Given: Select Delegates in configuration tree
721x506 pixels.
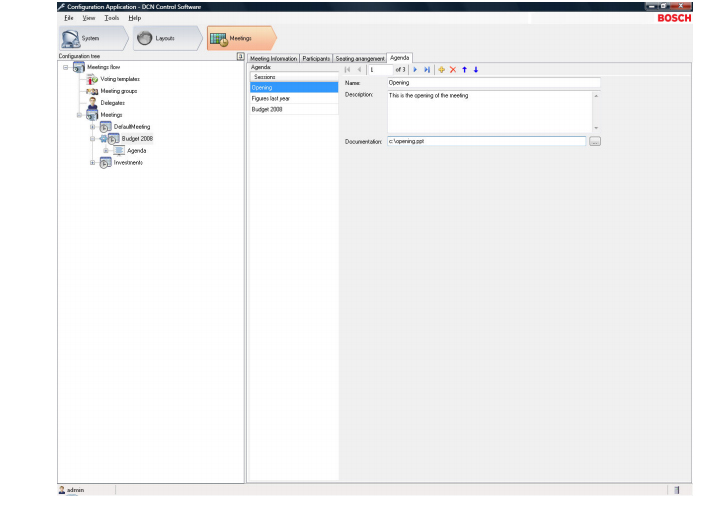Looking at the screenshot, I should [x=113, y=103].
